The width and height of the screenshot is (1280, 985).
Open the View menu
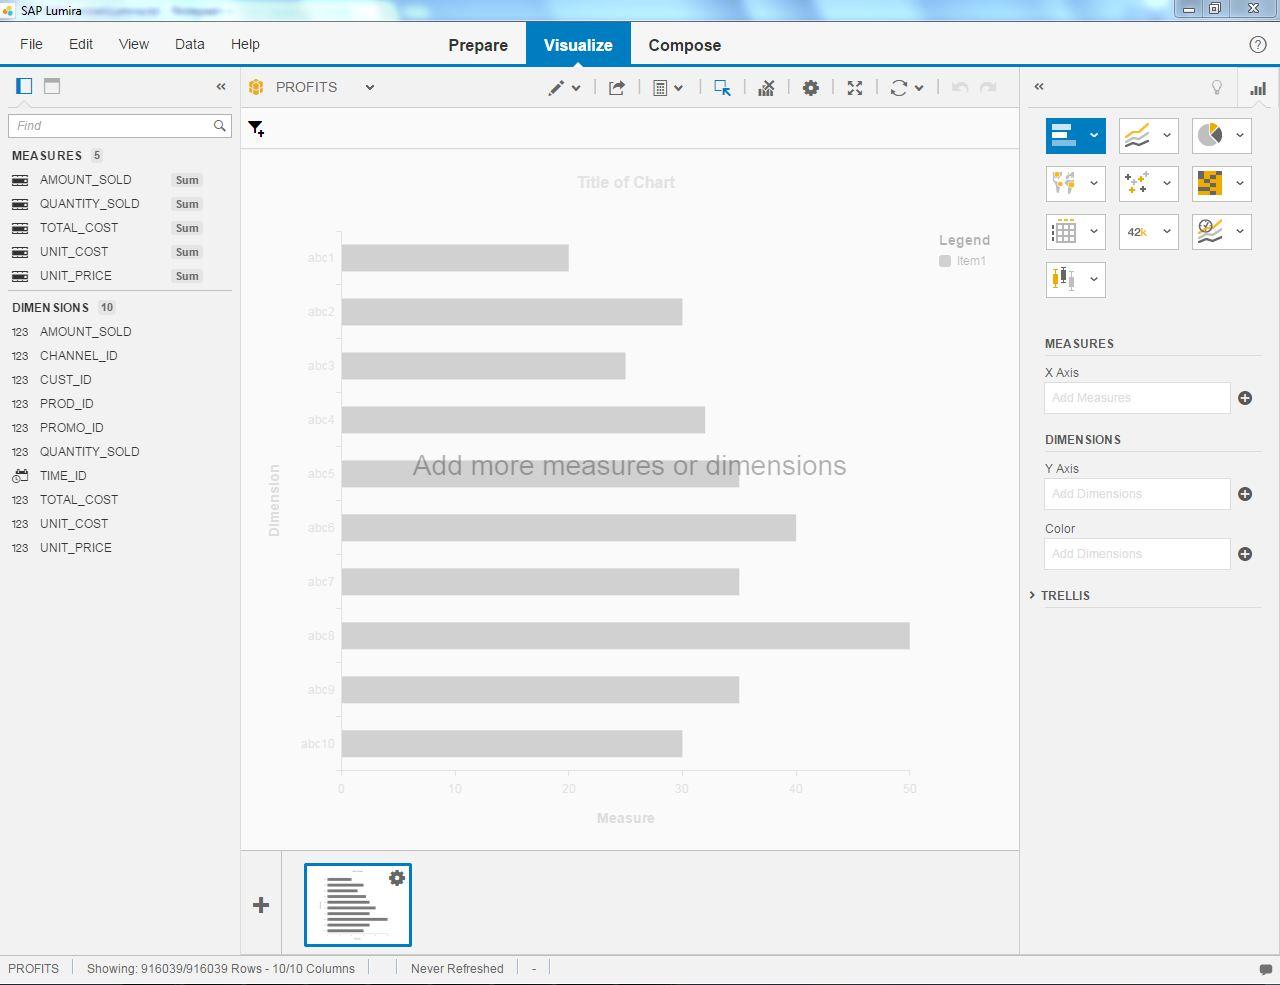[x=134, y=45]
